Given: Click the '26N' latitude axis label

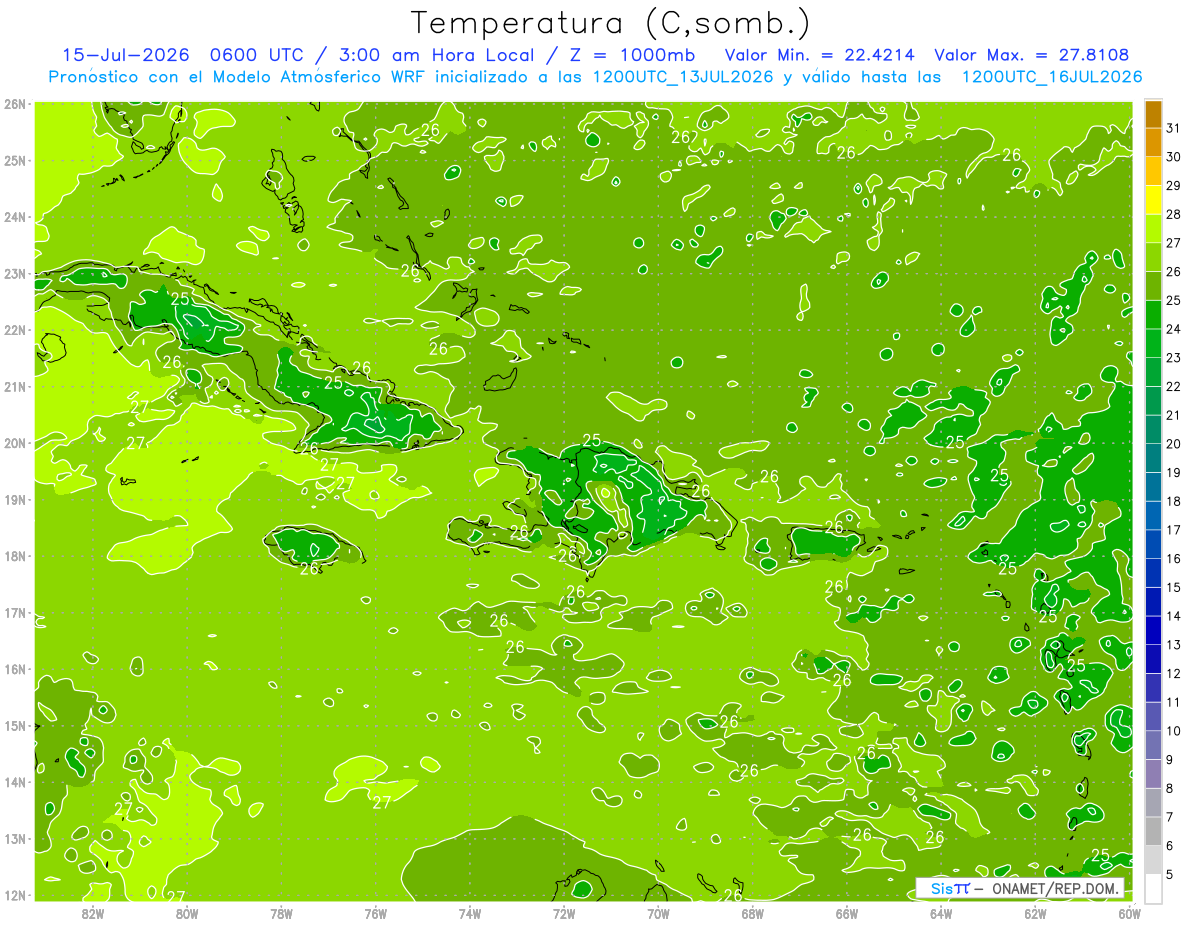Looking at the screenshot, I should (15, 104).
